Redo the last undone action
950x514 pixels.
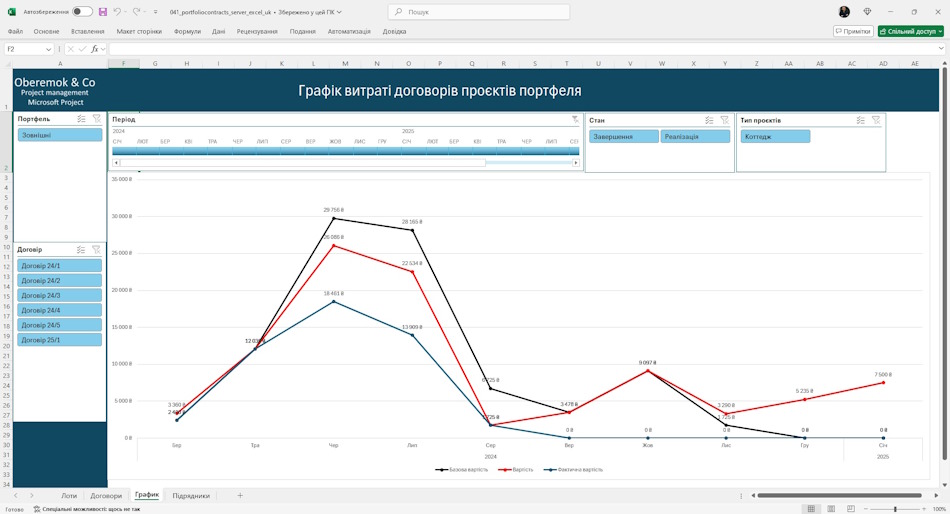click(136, 12)
